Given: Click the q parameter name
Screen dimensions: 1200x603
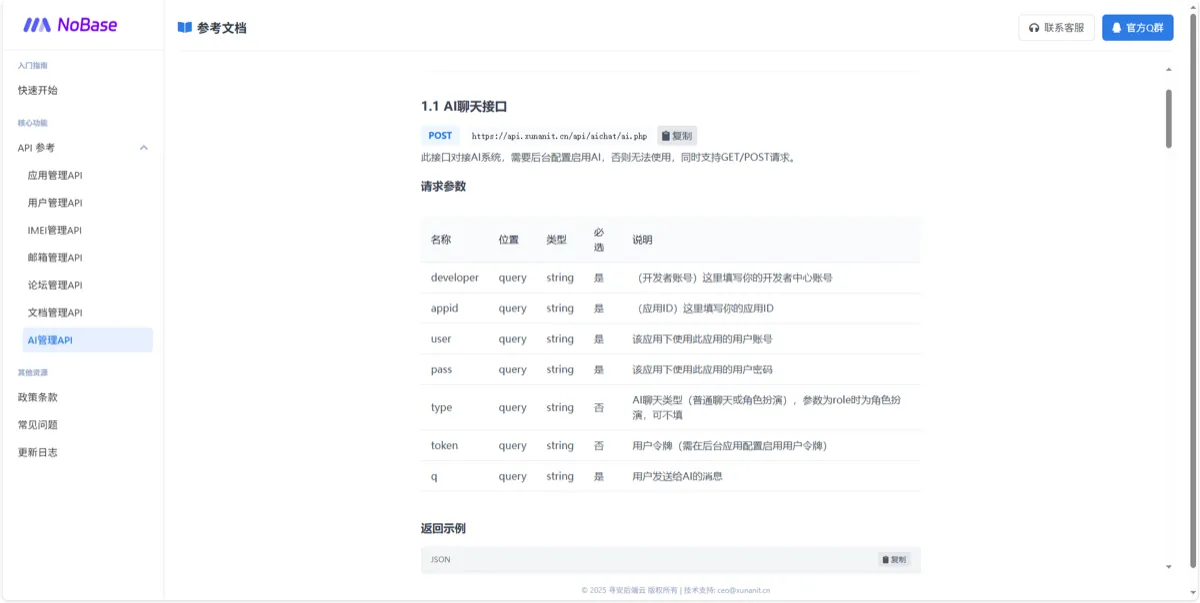Looking at the screenshot, I should click(x=434, y=477).
